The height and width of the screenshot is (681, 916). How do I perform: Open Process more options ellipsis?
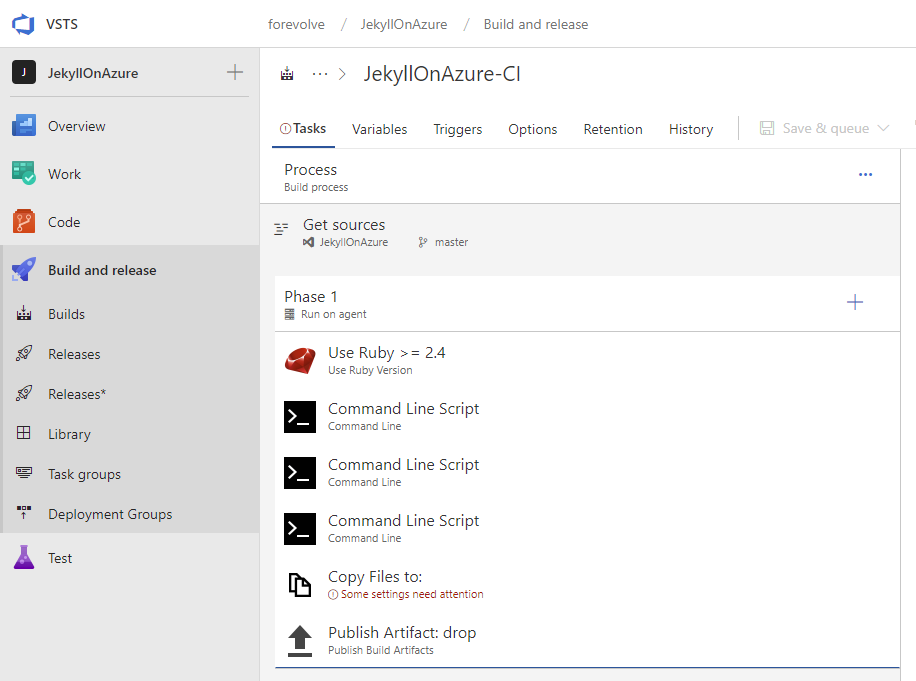click(x=866, y=175)
